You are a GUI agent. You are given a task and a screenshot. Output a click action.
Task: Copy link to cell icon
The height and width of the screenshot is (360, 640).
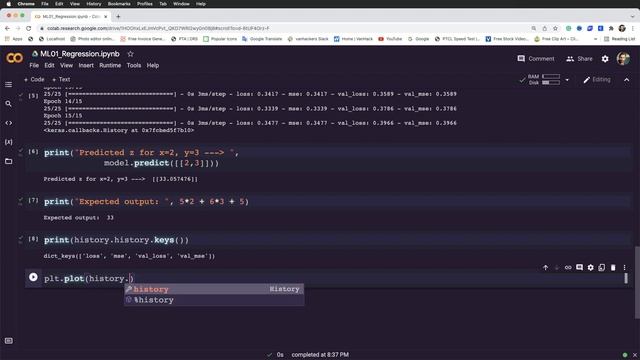(x=568, y=268)
